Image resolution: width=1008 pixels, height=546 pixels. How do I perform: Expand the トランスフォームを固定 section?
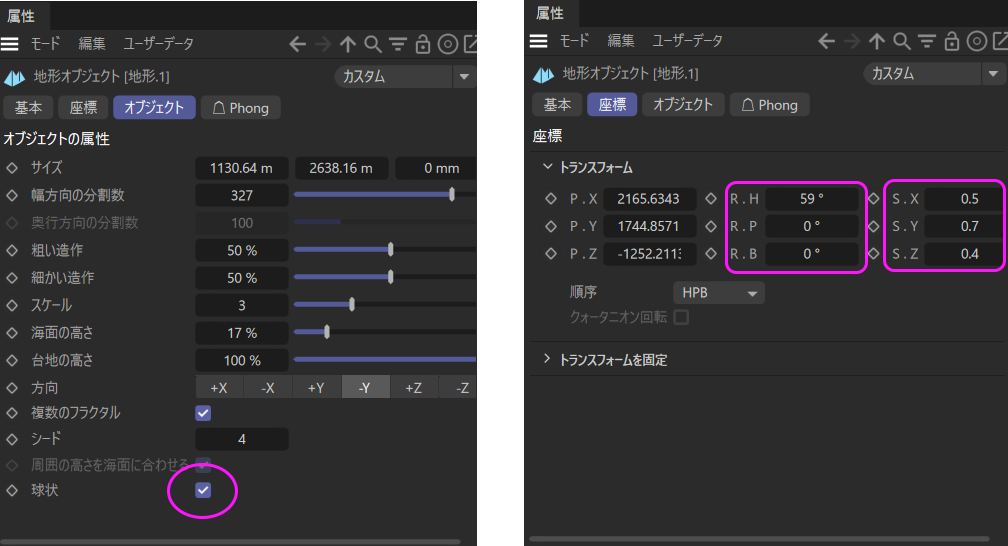coord(547,359)
